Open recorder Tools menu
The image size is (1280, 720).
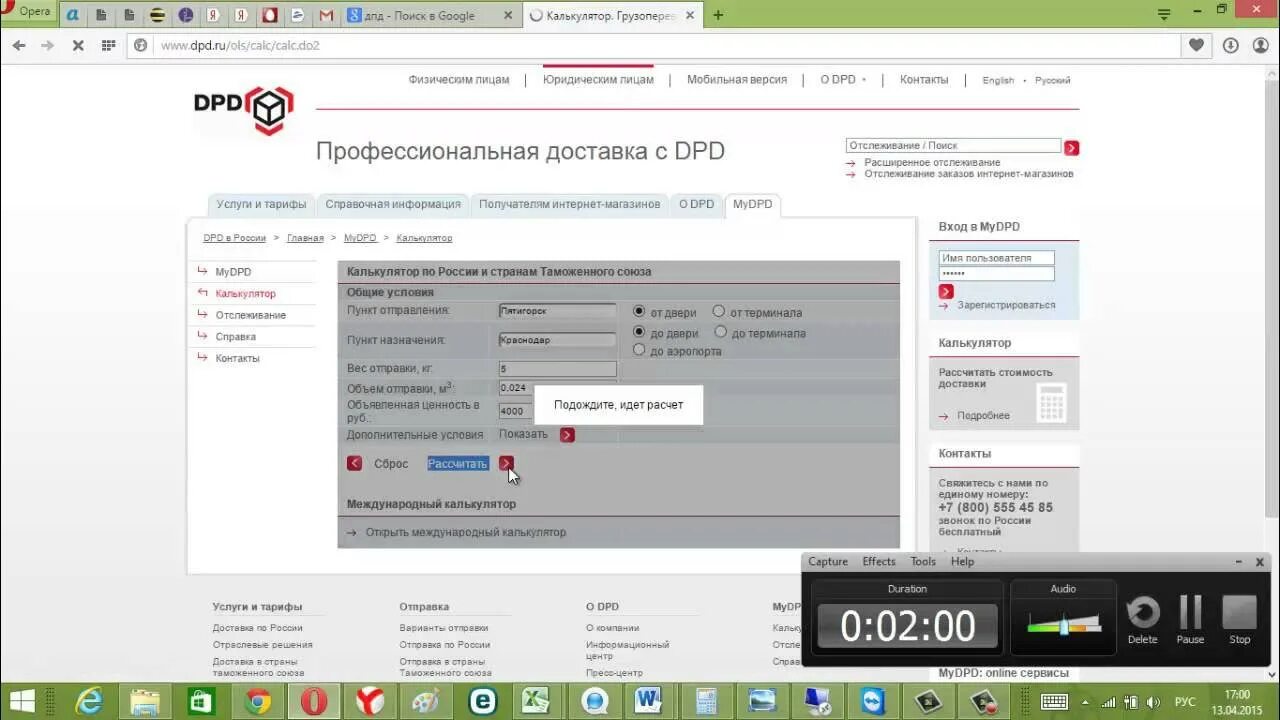click(923, 562)
